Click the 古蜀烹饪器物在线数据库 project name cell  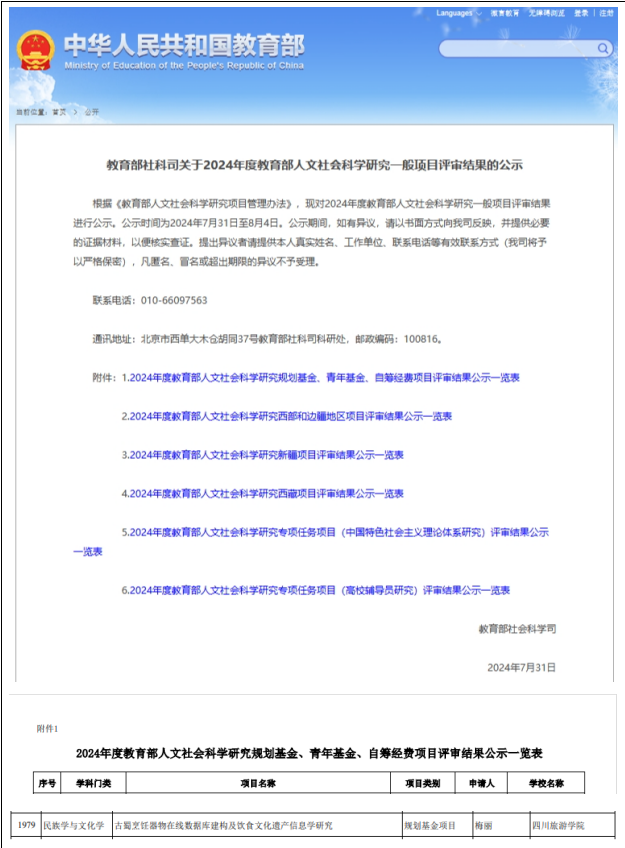[257, 825]
